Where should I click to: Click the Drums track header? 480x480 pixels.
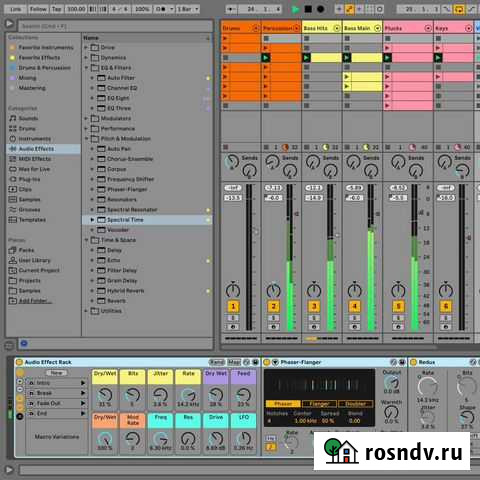pos(241,28)
